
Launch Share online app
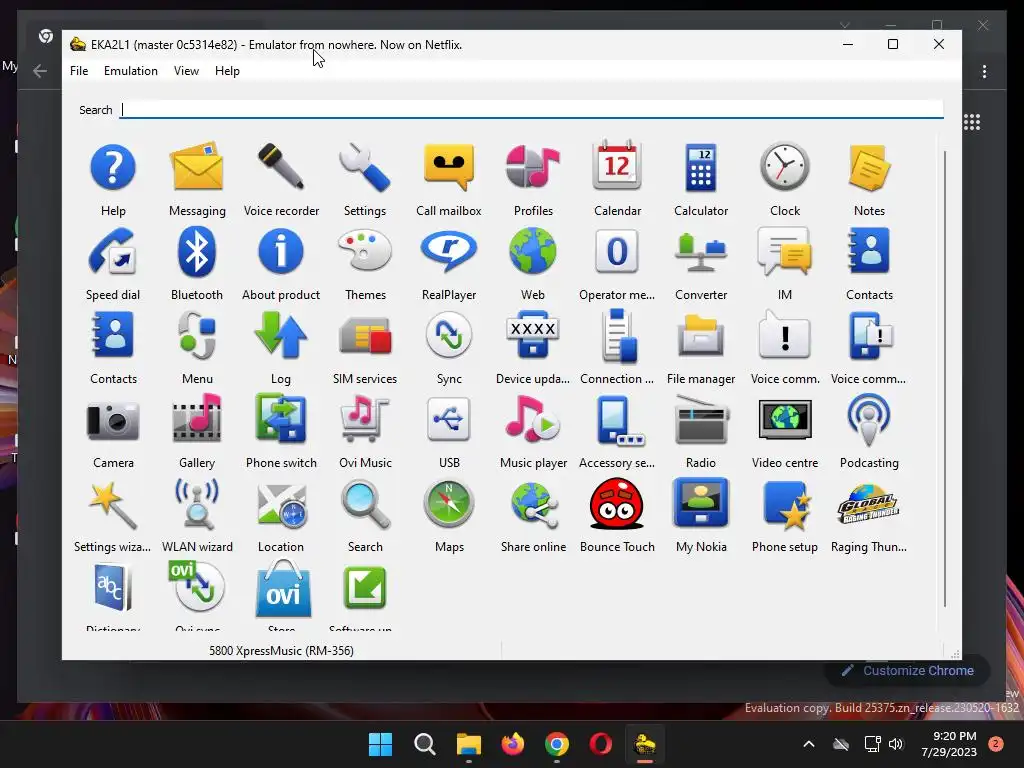click(x=533, y=505)
